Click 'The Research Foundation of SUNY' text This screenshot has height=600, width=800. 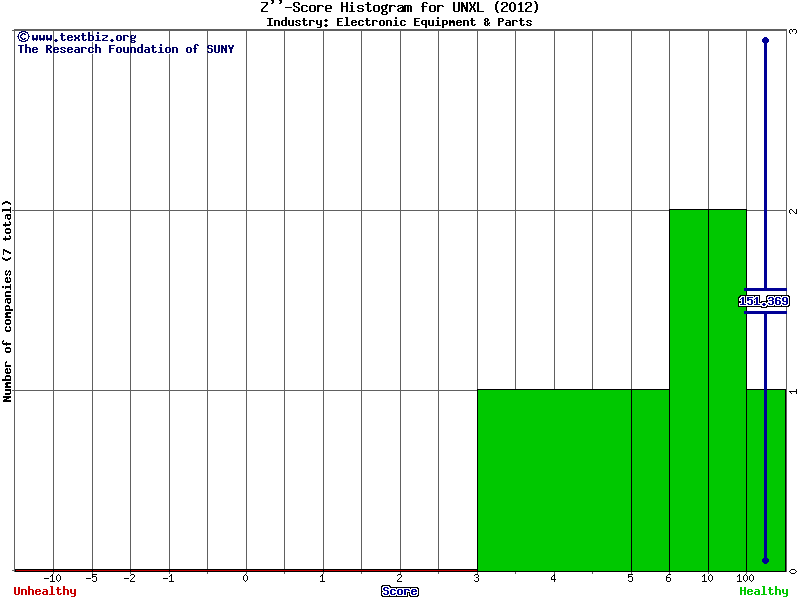point(126,49)
